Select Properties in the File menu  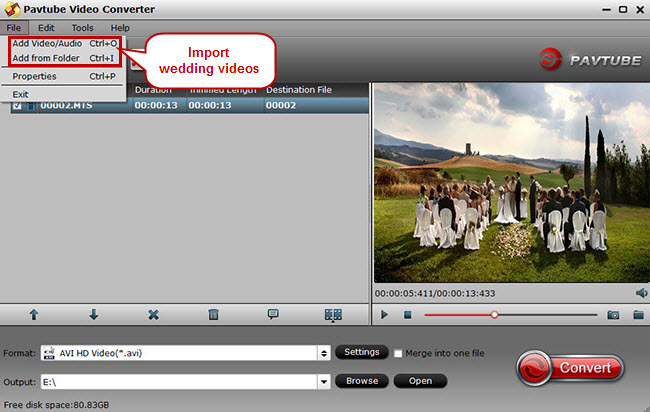[x=64, y=76]
